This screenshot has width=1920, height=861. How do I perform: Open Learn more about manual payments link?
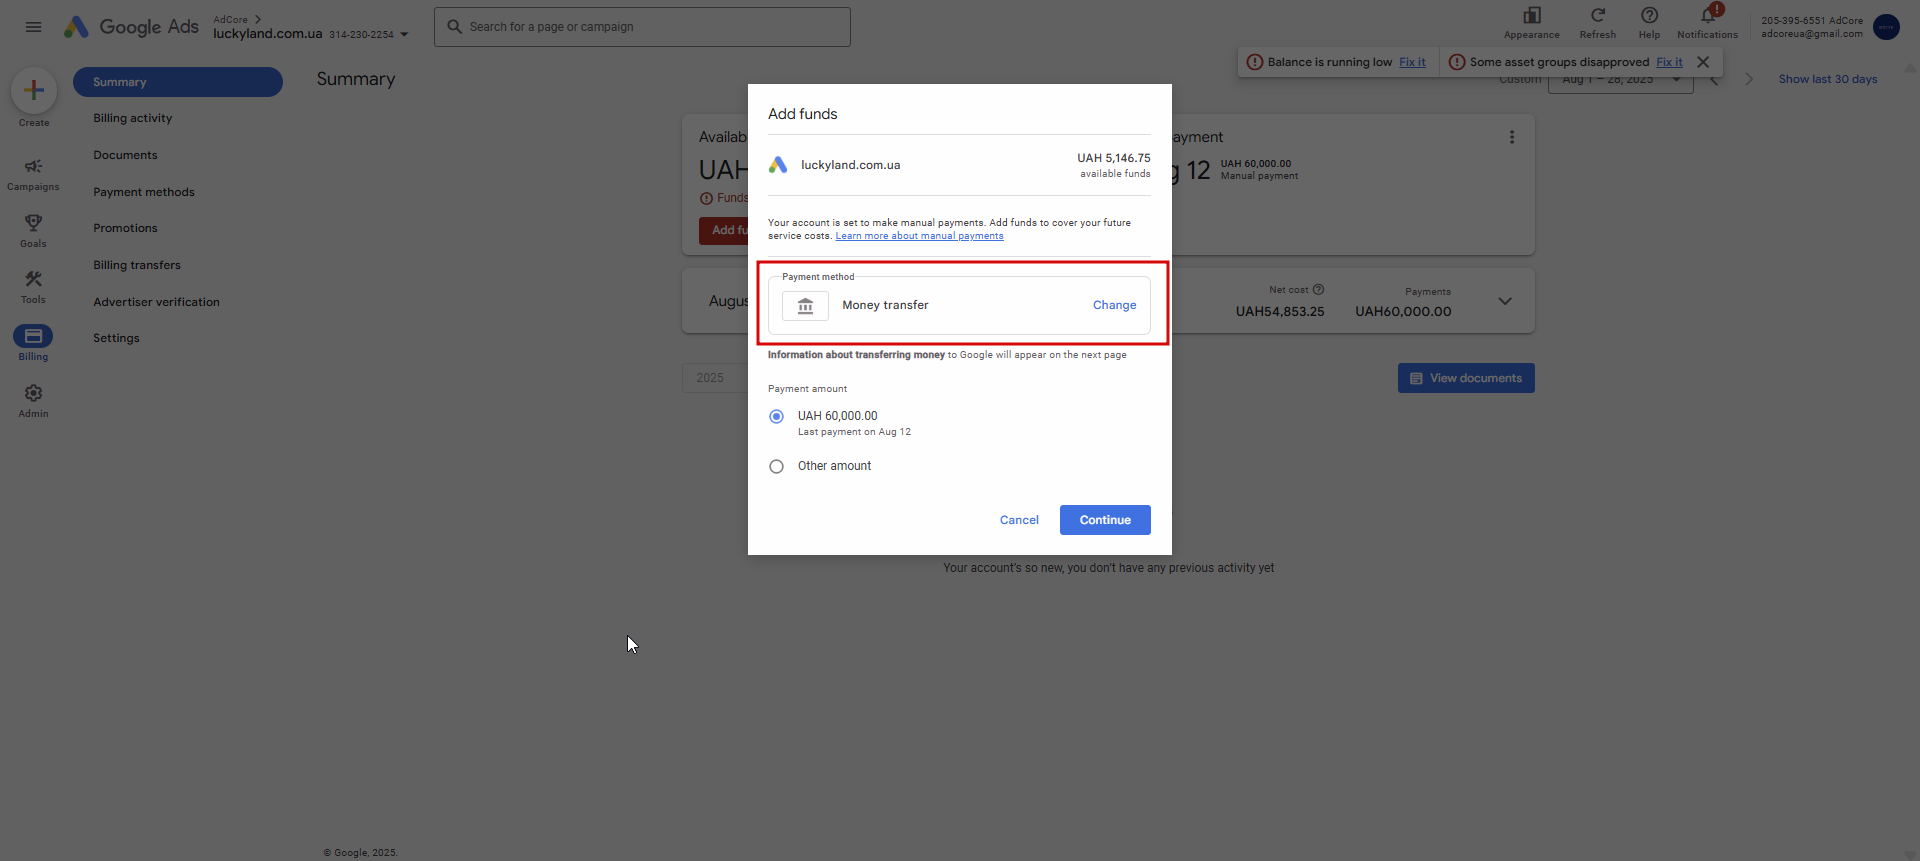click(919, 236)
